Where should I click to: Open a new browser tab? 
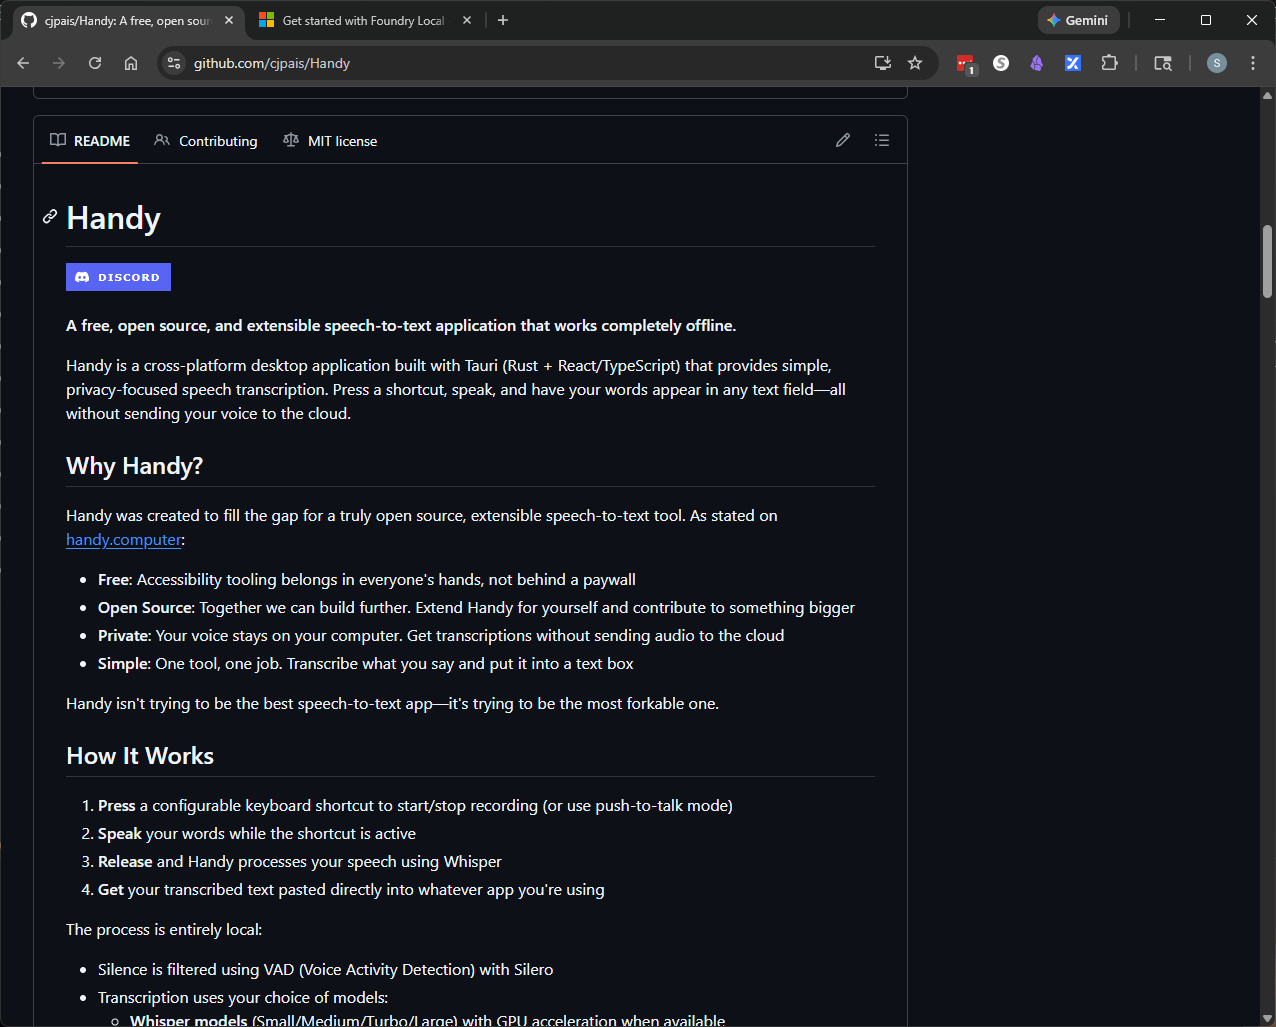click(x=503, y=19)
